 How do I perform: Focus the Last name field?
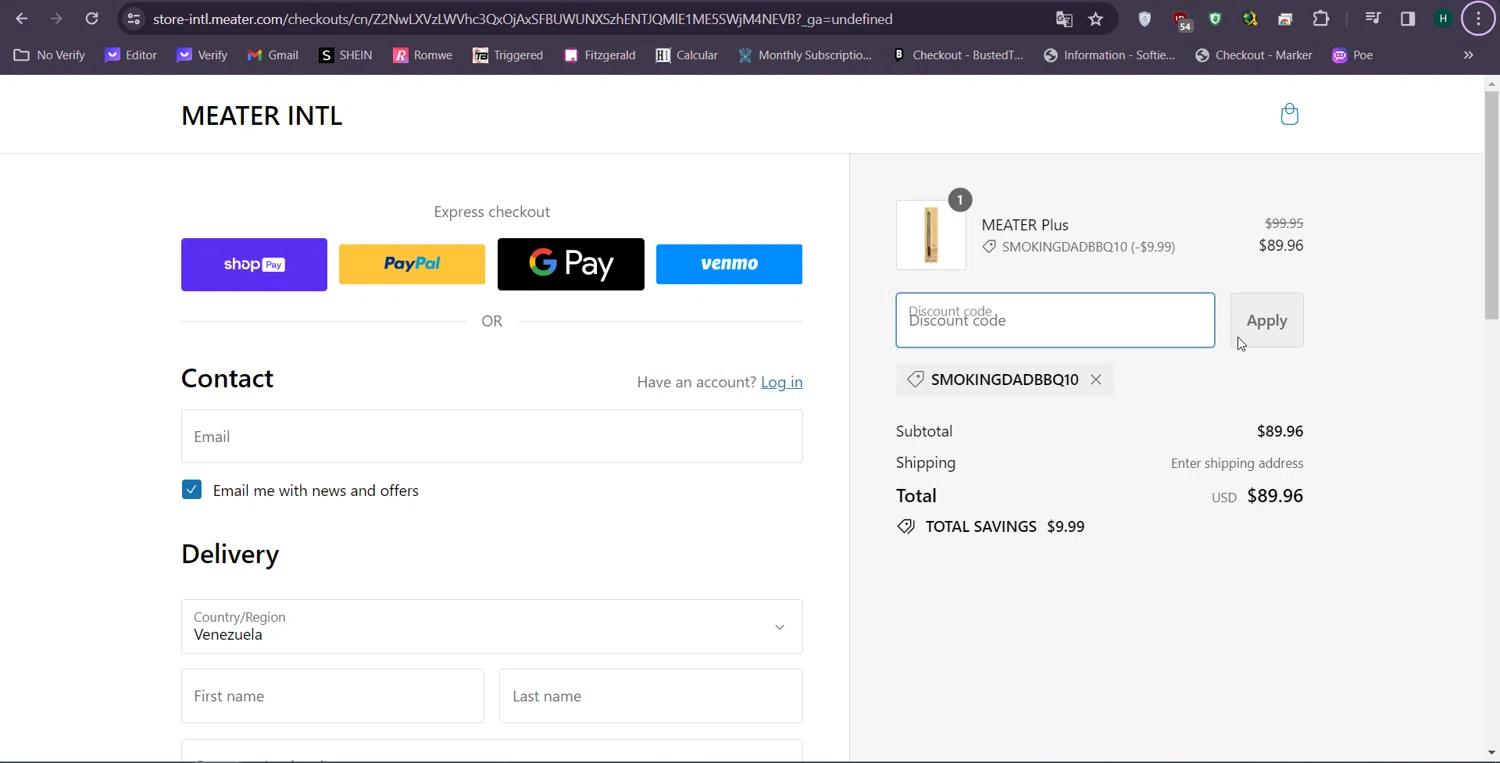click(651, 697)
